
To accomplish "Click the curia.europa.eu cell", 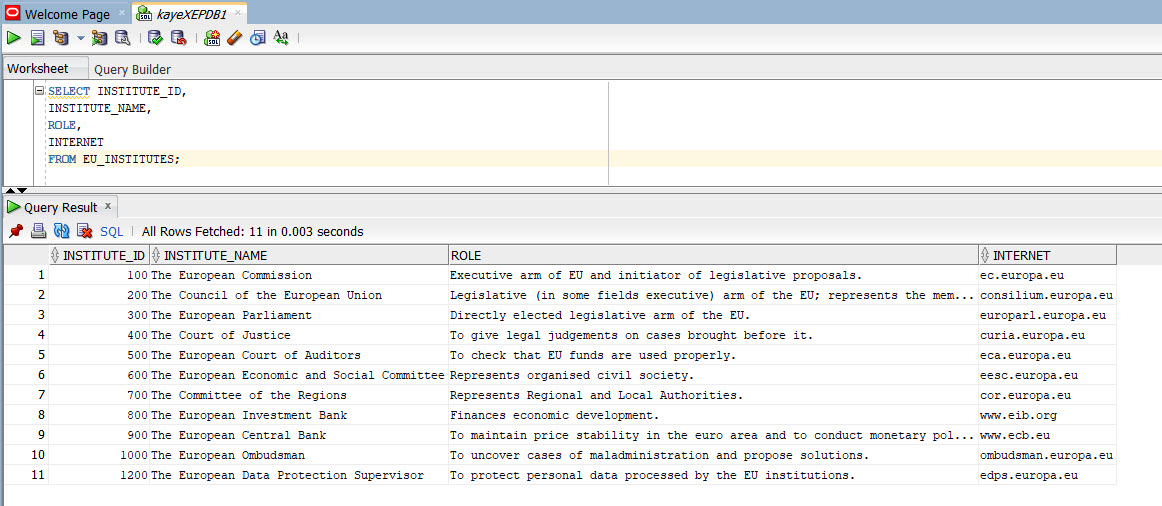I will [x=1047, y=336].
